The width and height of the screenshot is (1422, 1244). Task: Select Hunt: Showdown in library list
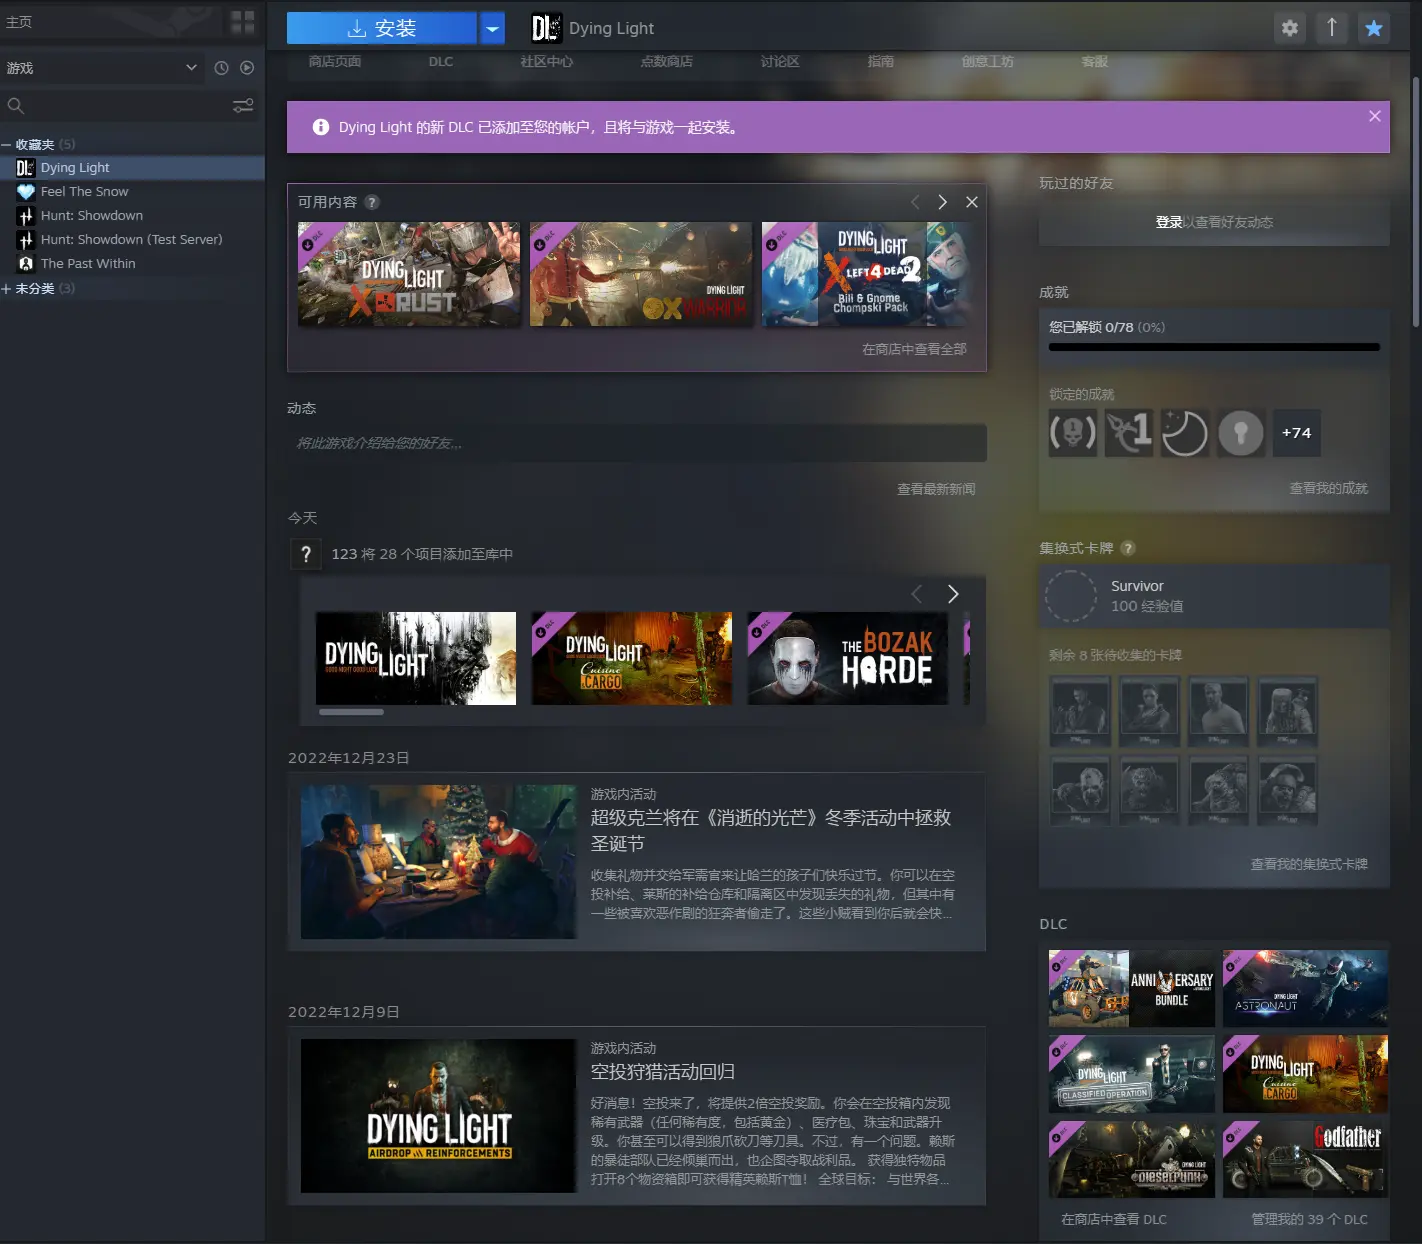[132, 215]
